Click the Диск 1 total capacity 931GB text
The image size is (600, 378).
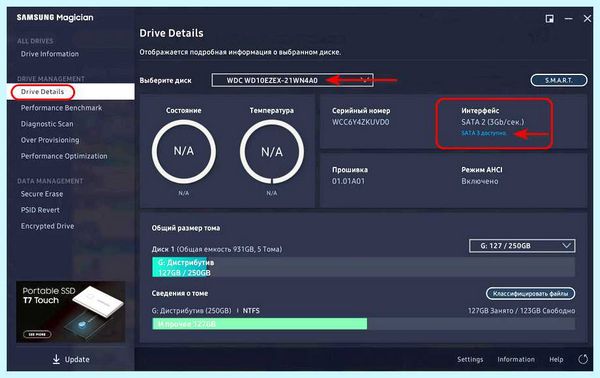click(217, 249)
